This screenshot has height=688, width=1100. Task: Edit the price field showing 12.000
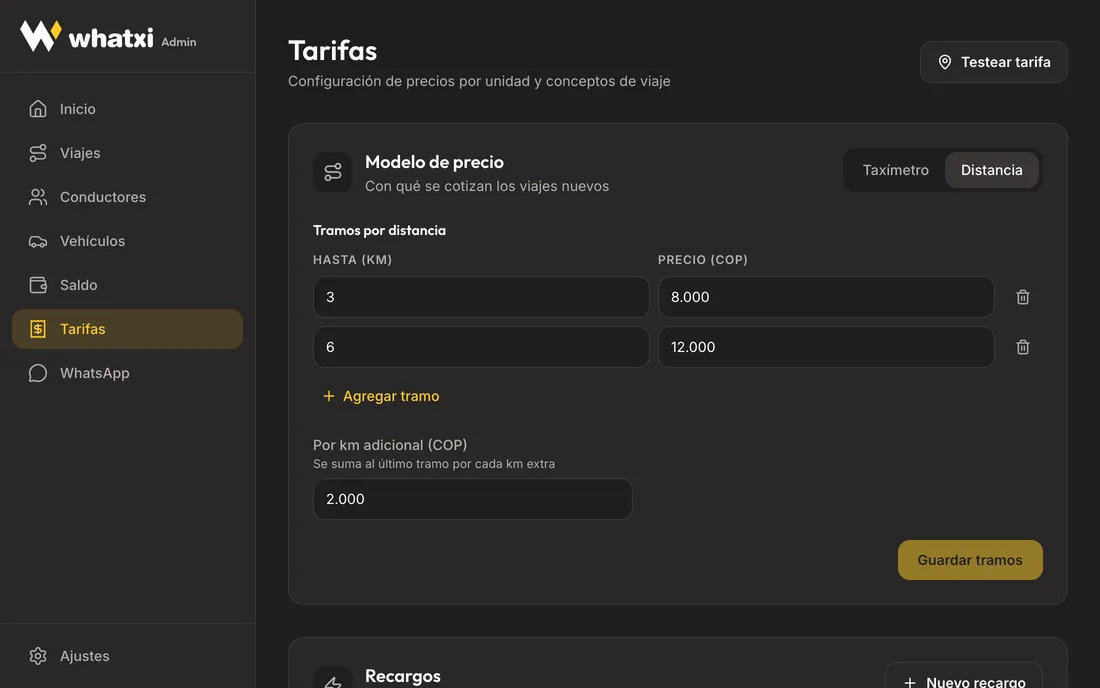[826, 347]
